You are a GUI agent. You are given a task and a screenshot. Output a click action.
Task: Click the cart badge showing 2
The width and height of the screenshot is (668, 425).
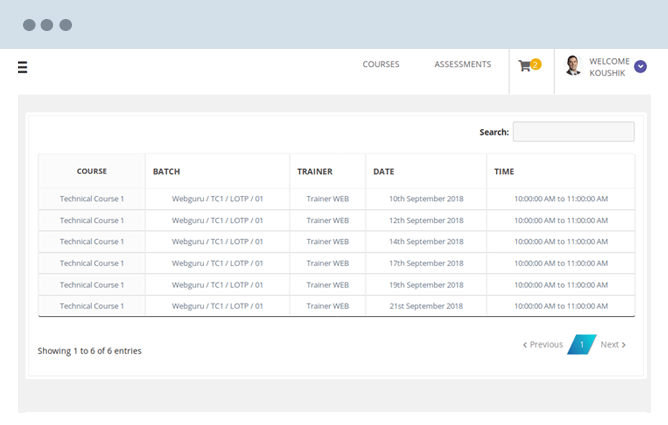click(535, 64)
